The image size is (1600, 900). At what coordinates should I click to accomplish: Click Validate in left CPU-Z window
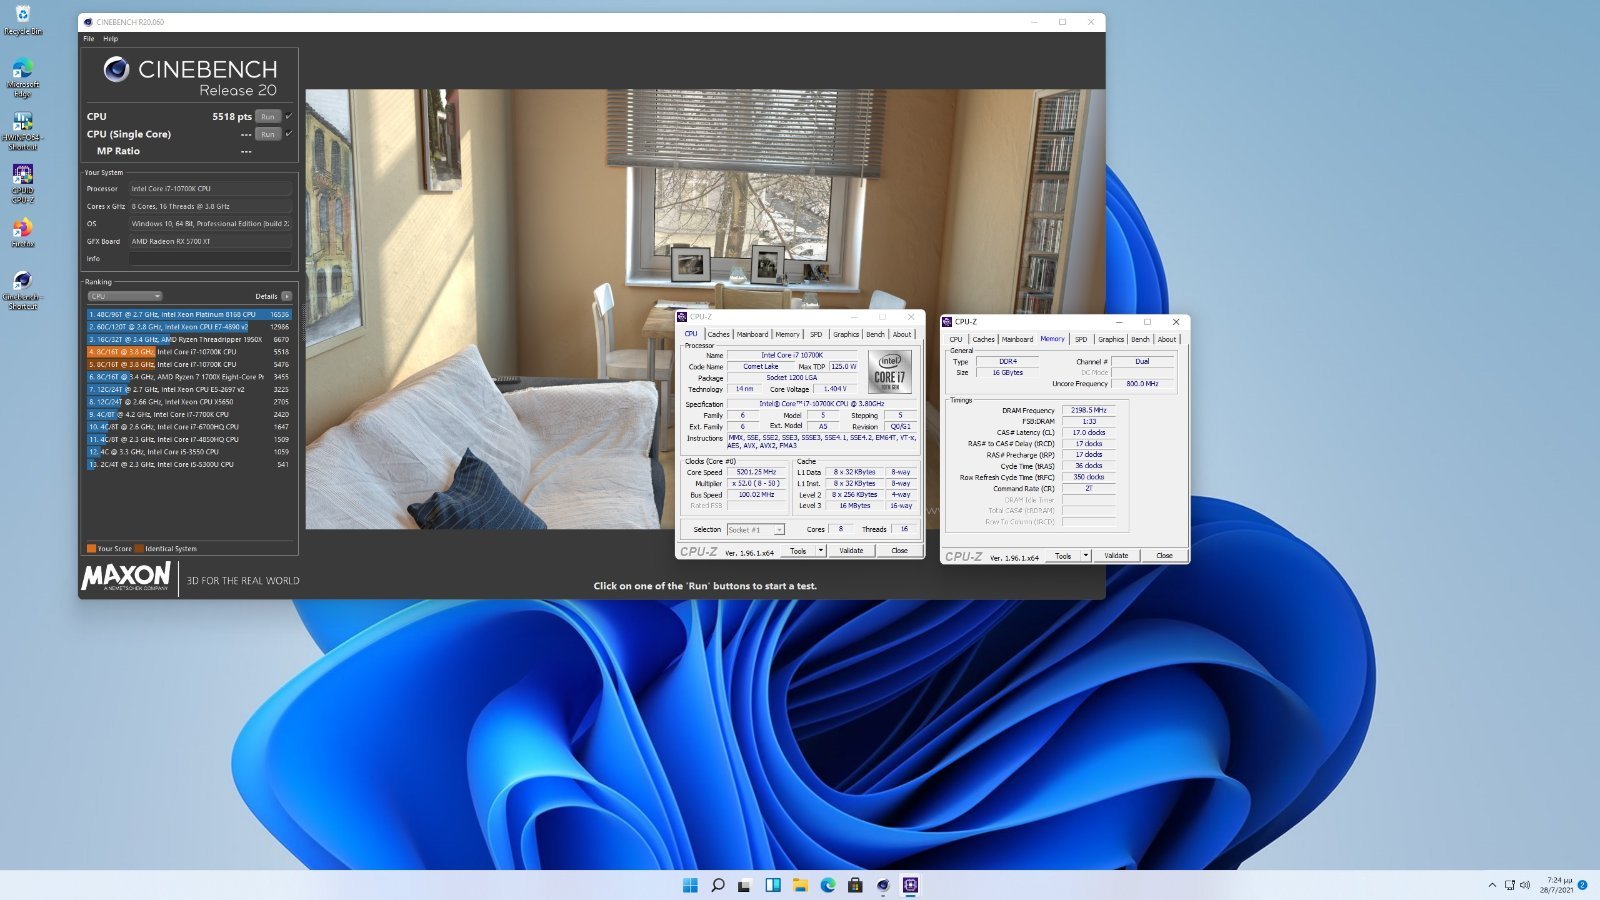851,551
